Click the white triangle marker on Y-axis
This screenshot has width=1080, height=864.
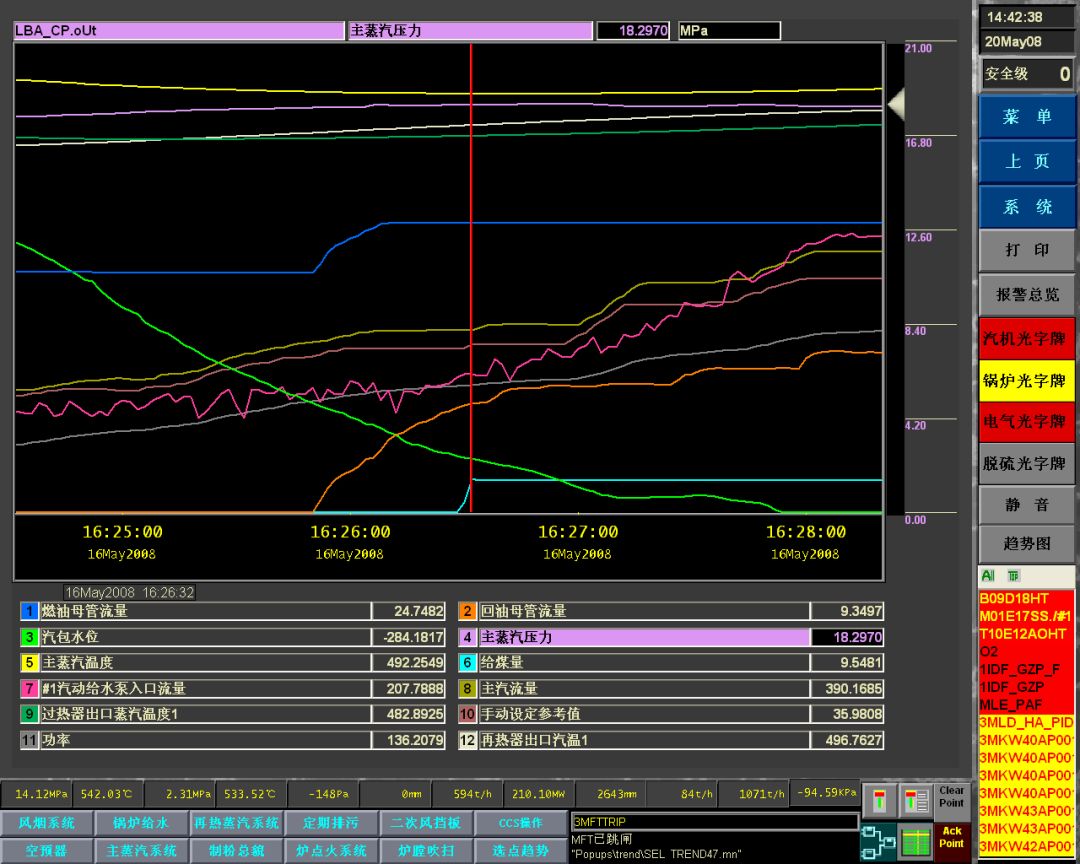point(895,104)
